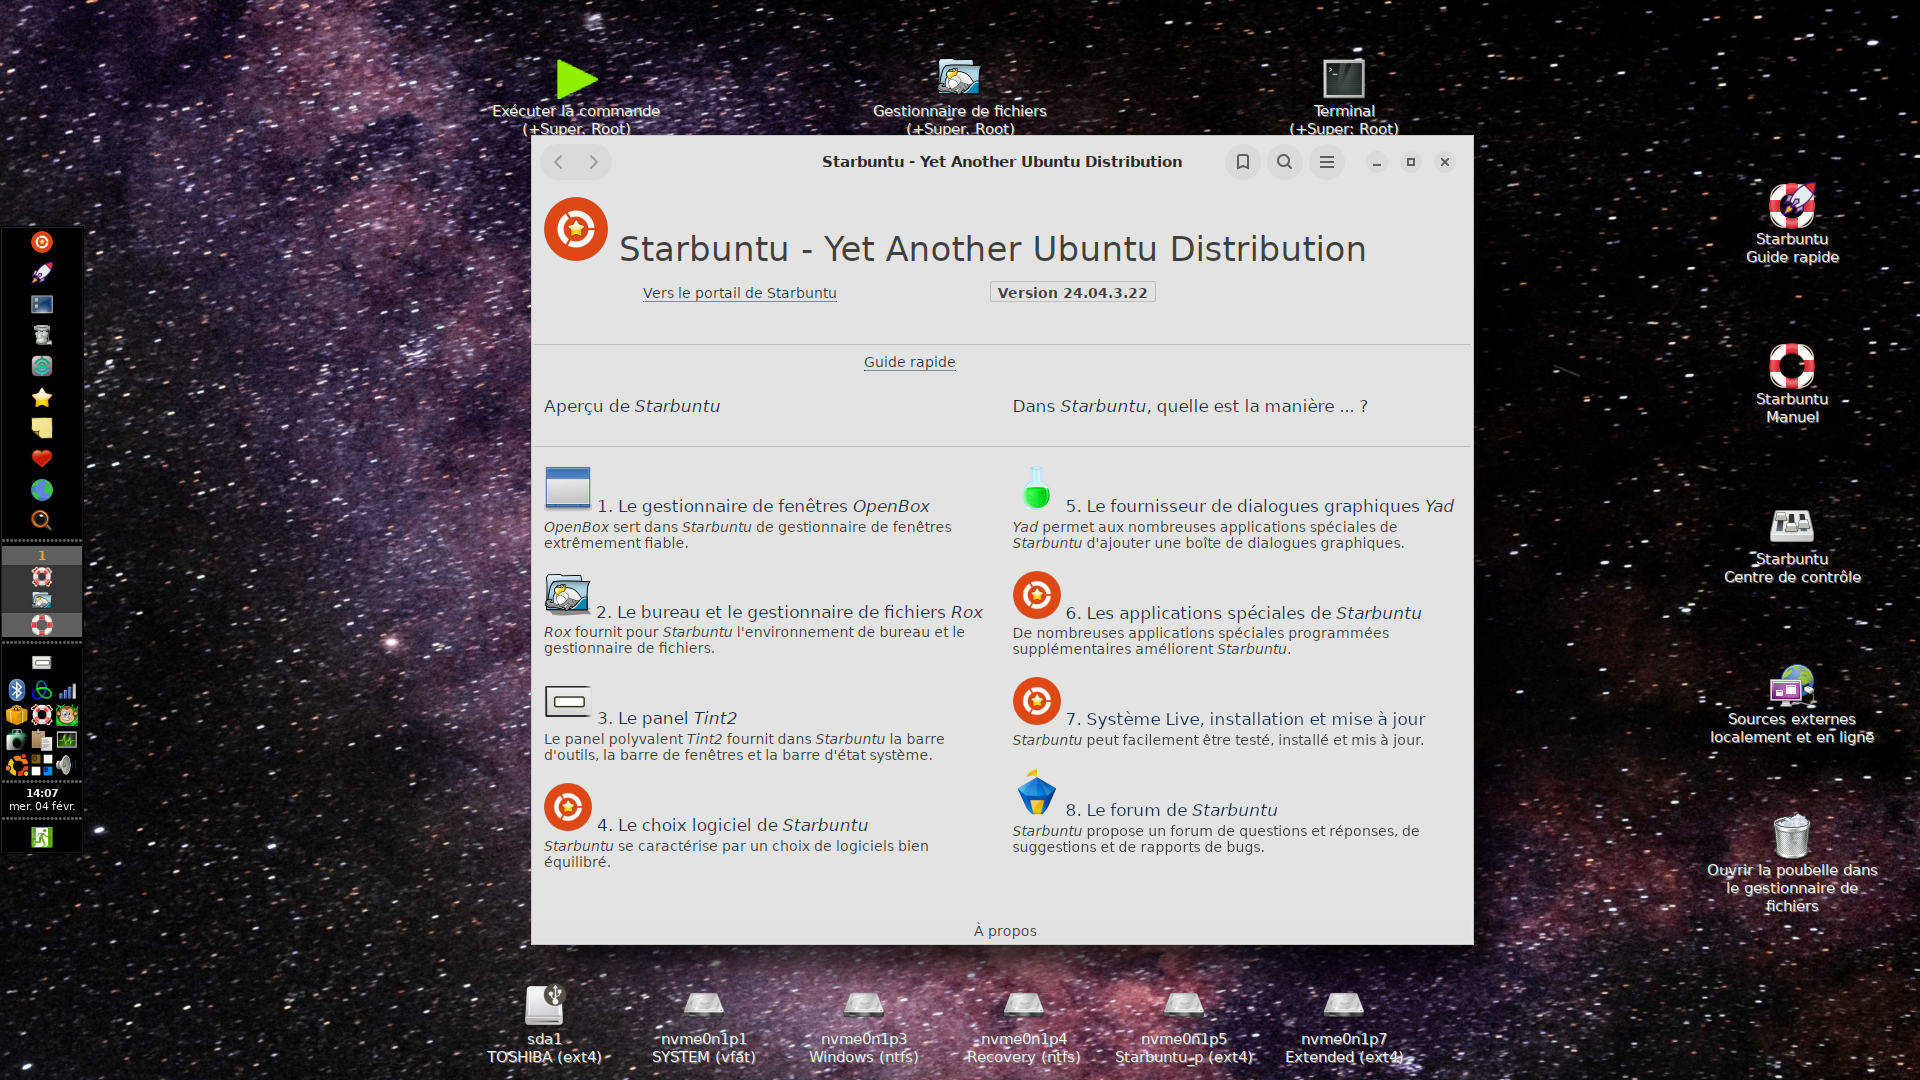Open the hamburger menu in header bar

[1326, 162]
